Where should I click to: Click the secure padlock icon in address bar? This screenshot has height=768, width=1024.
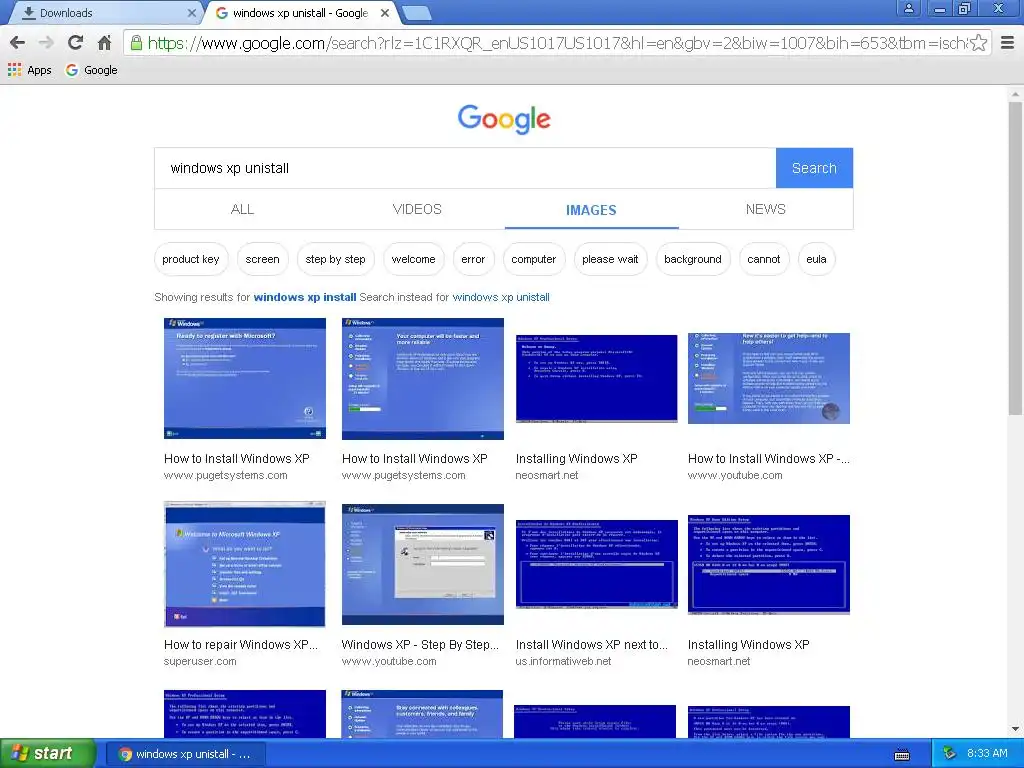pos(136,43)
